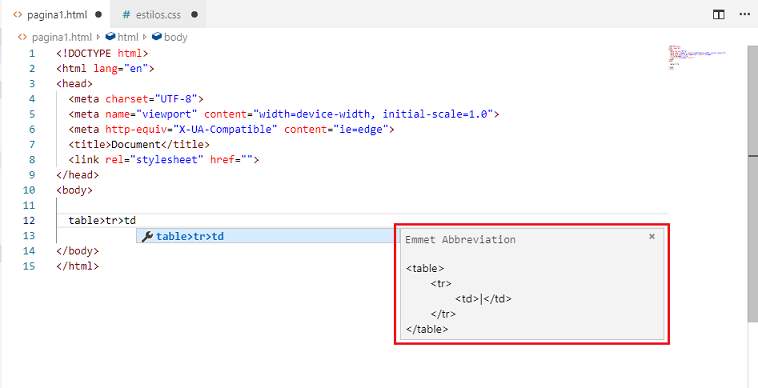758x388 pixels.
Task: Click the Emmet Abbreviation heading text
Action: (x=460, y=240)
